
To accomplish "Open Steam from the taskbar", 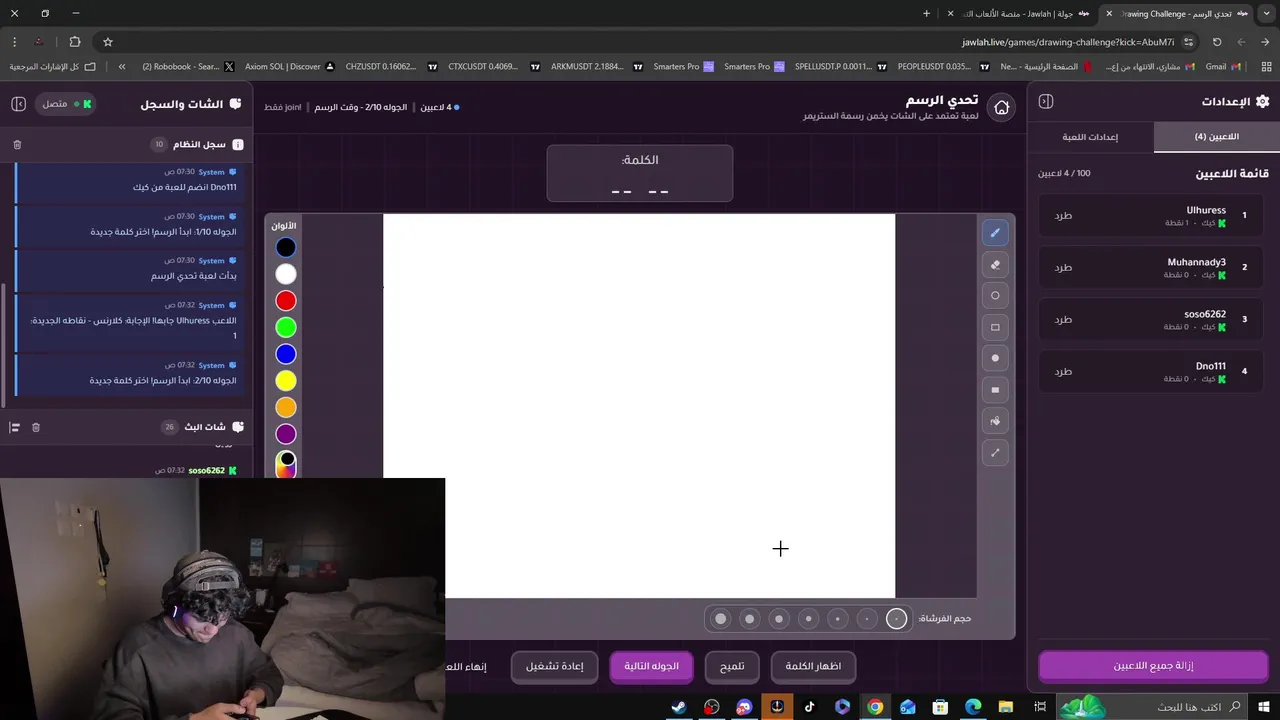I will coord(679,707).
